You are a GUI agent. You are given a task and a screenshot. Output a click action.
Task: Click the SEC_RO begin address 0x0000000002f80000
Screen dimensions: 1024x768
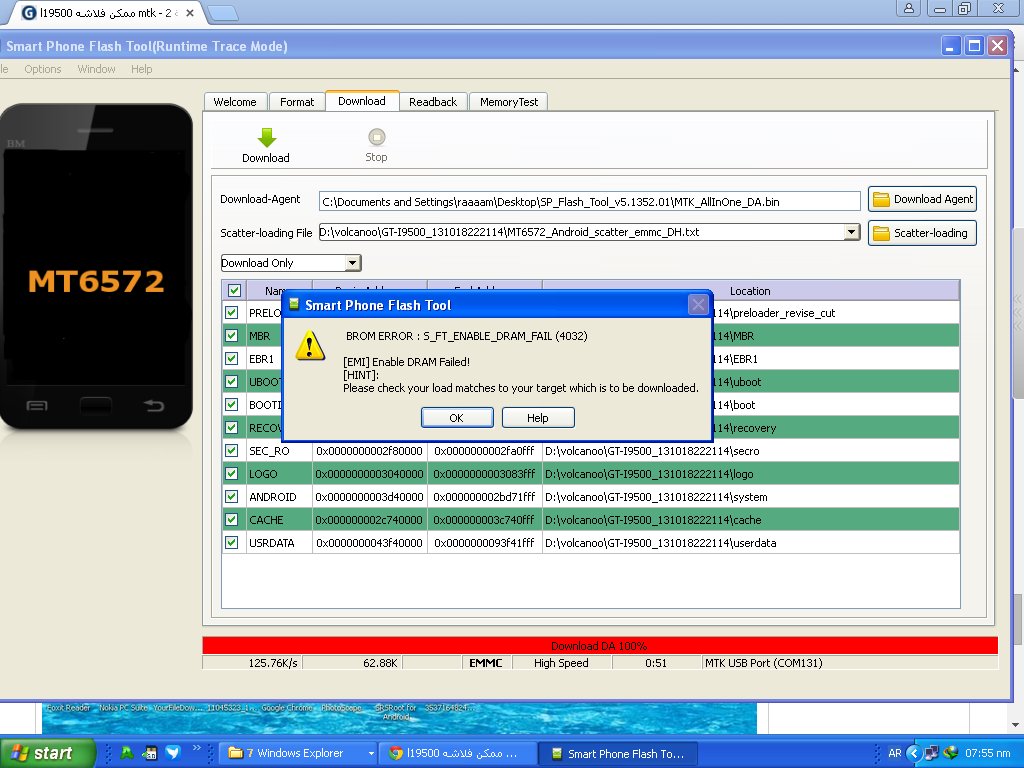(x=370, y=451)
